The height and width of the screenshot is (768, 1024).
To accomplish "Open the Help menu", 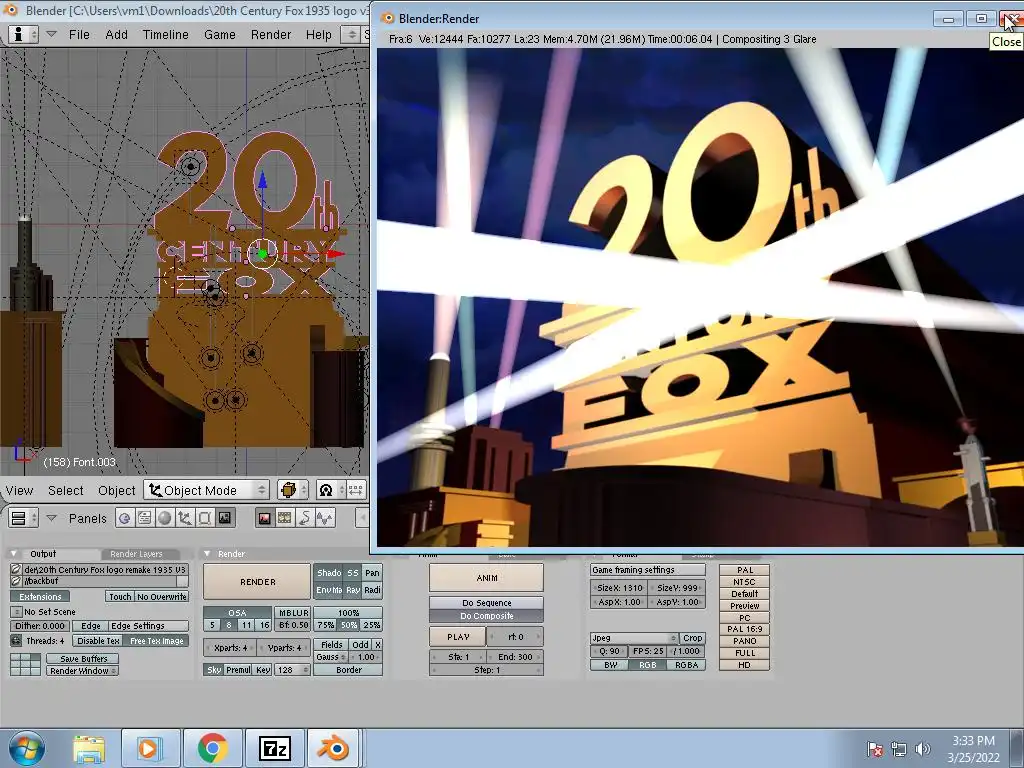I will (x=318, y=35).
